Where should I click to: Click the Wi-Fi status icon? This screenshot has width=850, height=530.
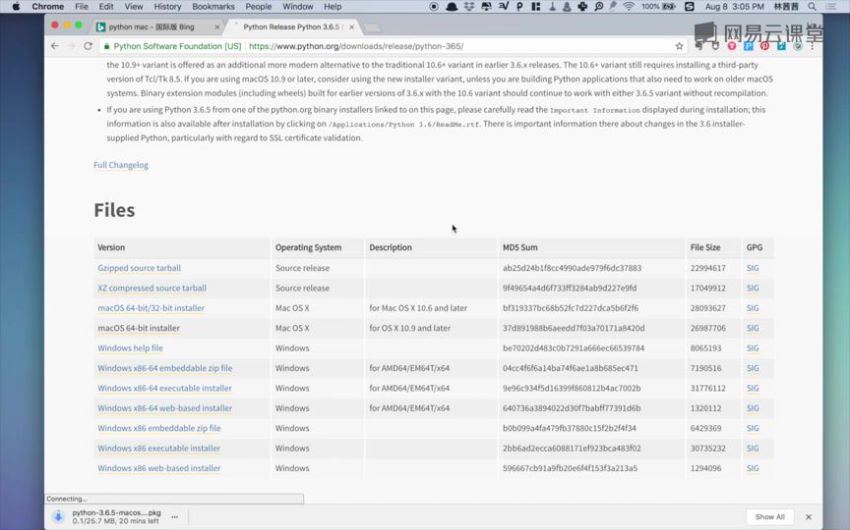[629, 7]
